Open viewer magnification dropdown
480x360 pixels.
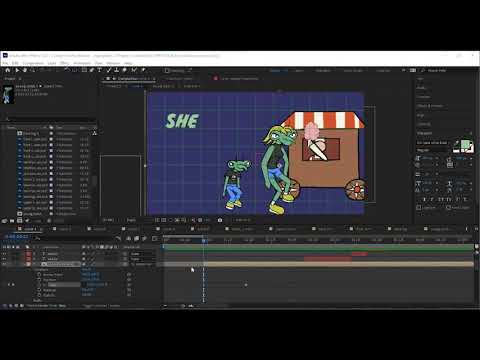pos(109,220)
